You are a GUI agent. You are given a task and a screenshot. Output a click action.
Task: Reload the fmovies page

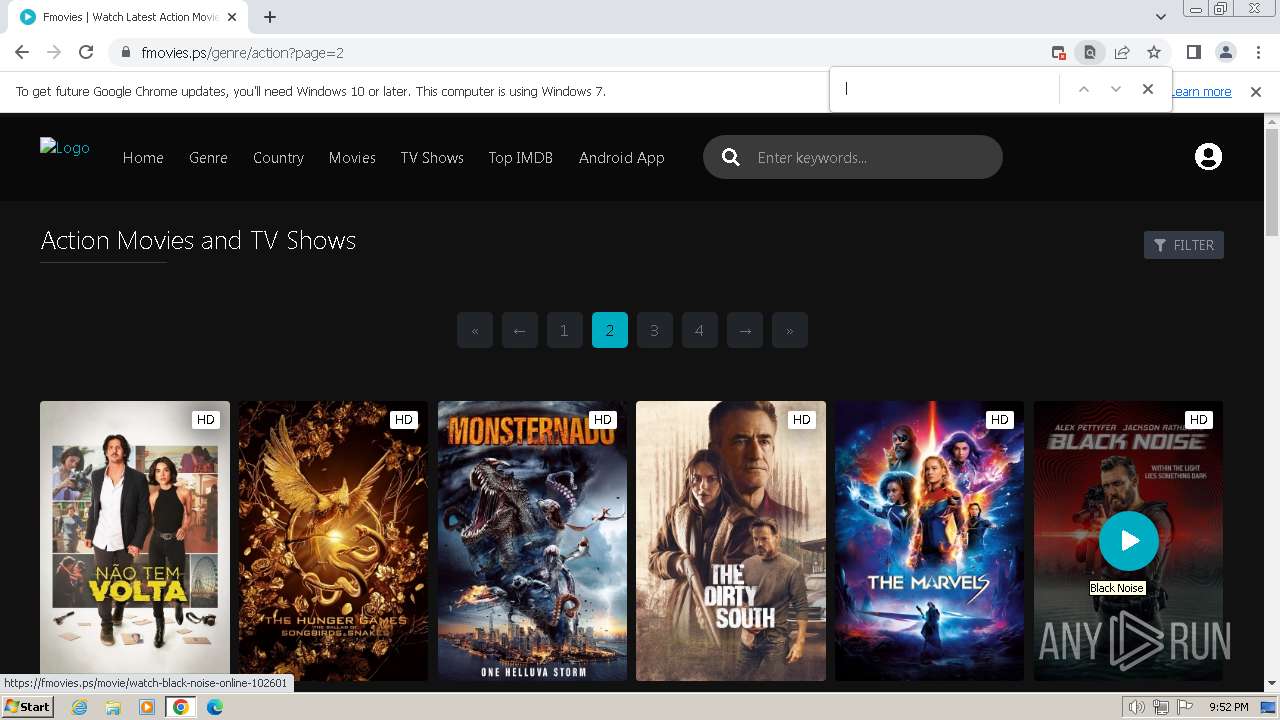pos(86,52)
